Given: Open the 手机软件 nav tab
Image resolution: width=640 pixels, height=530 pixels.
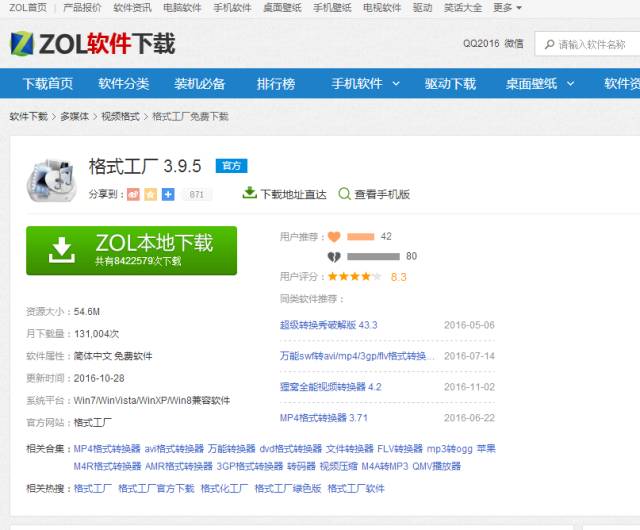Looking at the screenshot, I should click(x=357, y=84).
